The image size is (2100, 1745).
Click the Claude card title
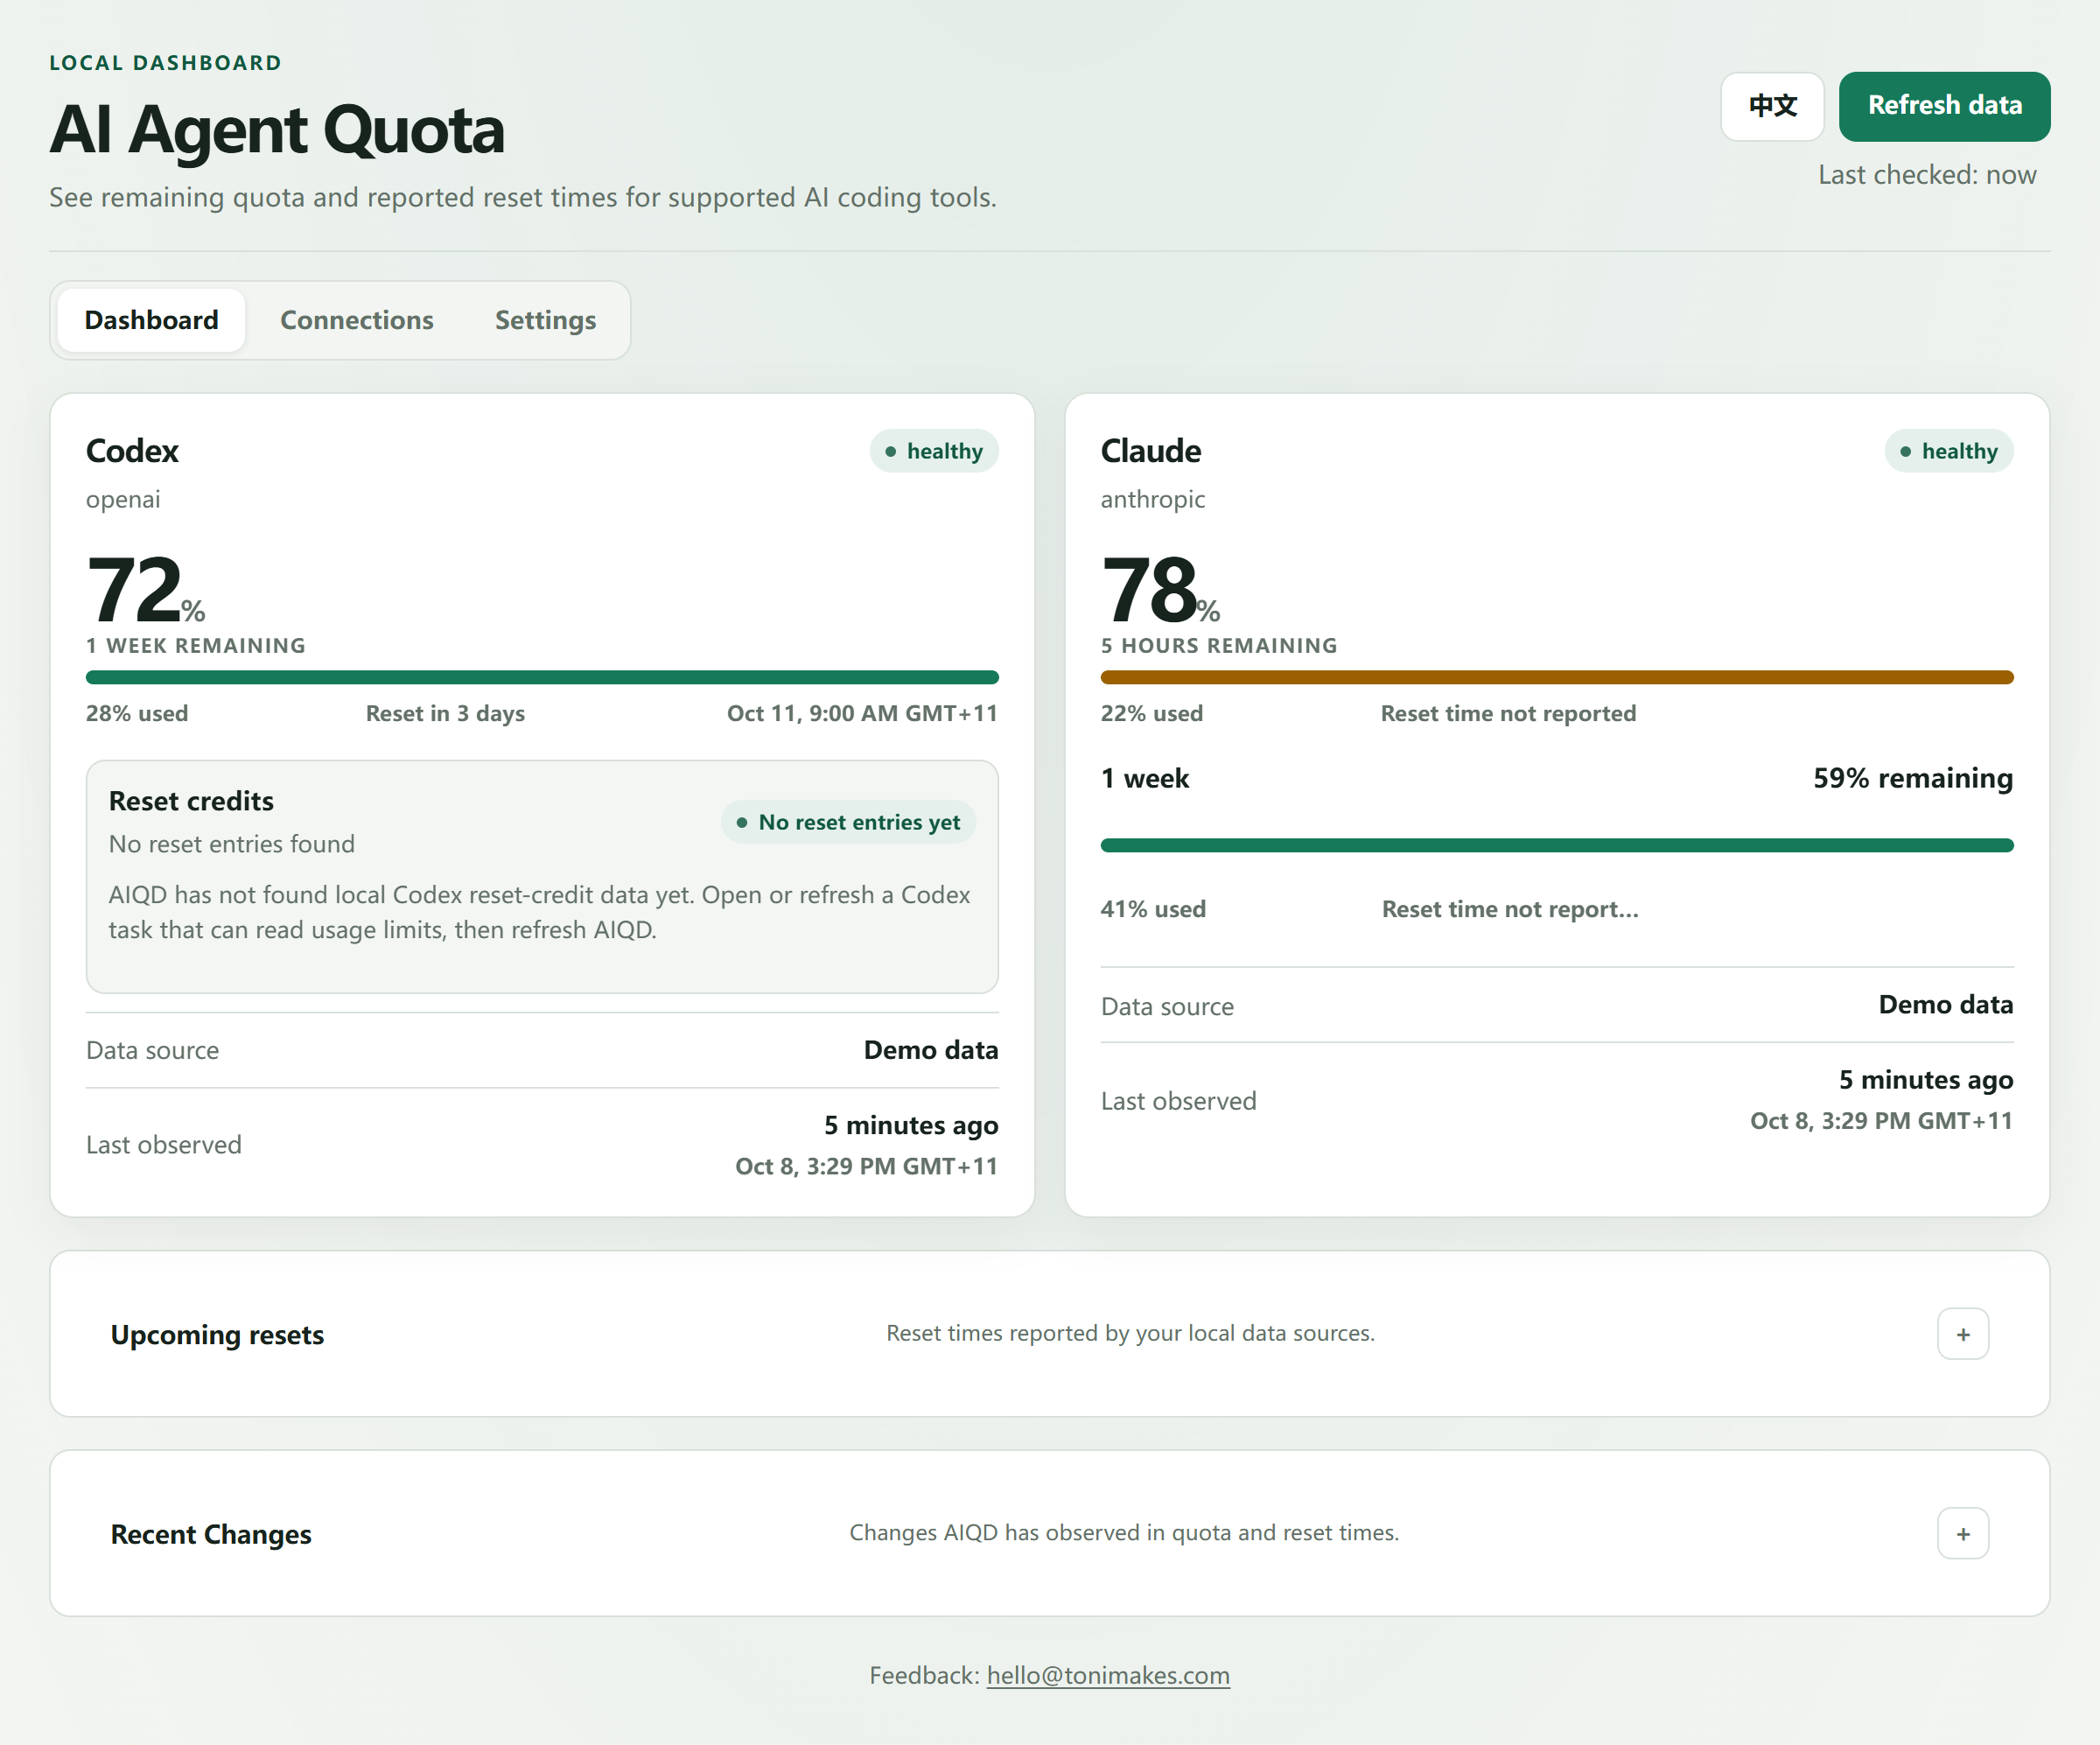tap(1151, 451)
